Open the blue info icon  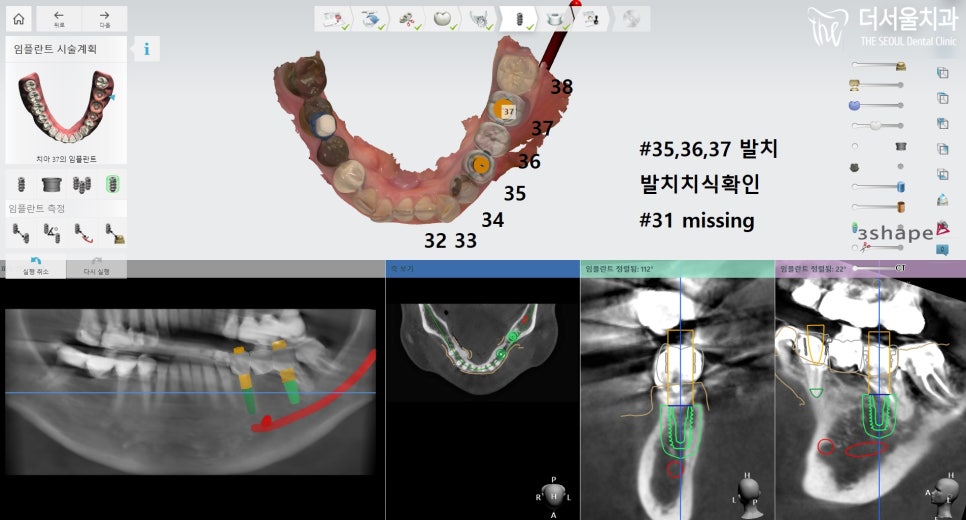coord(147,49)
